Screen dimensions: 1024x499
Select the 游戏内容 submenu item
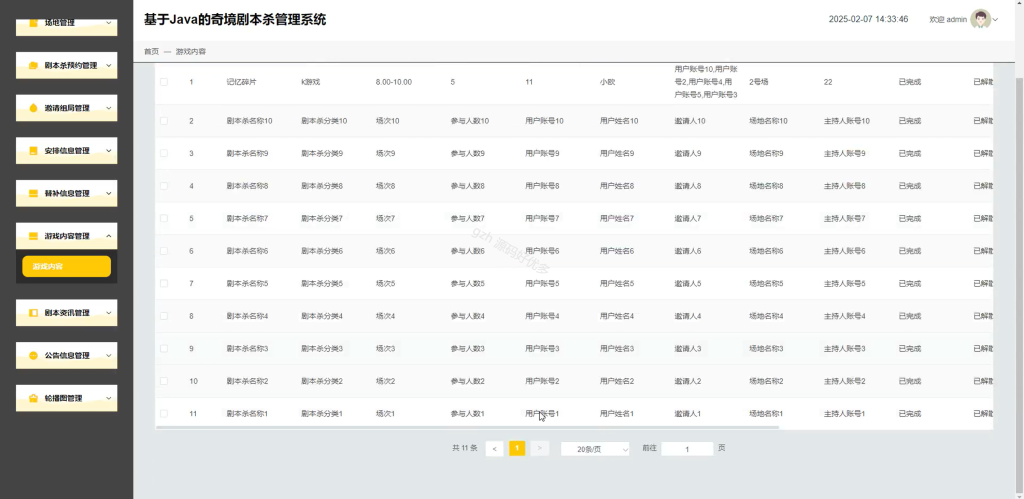coord(67,266)
